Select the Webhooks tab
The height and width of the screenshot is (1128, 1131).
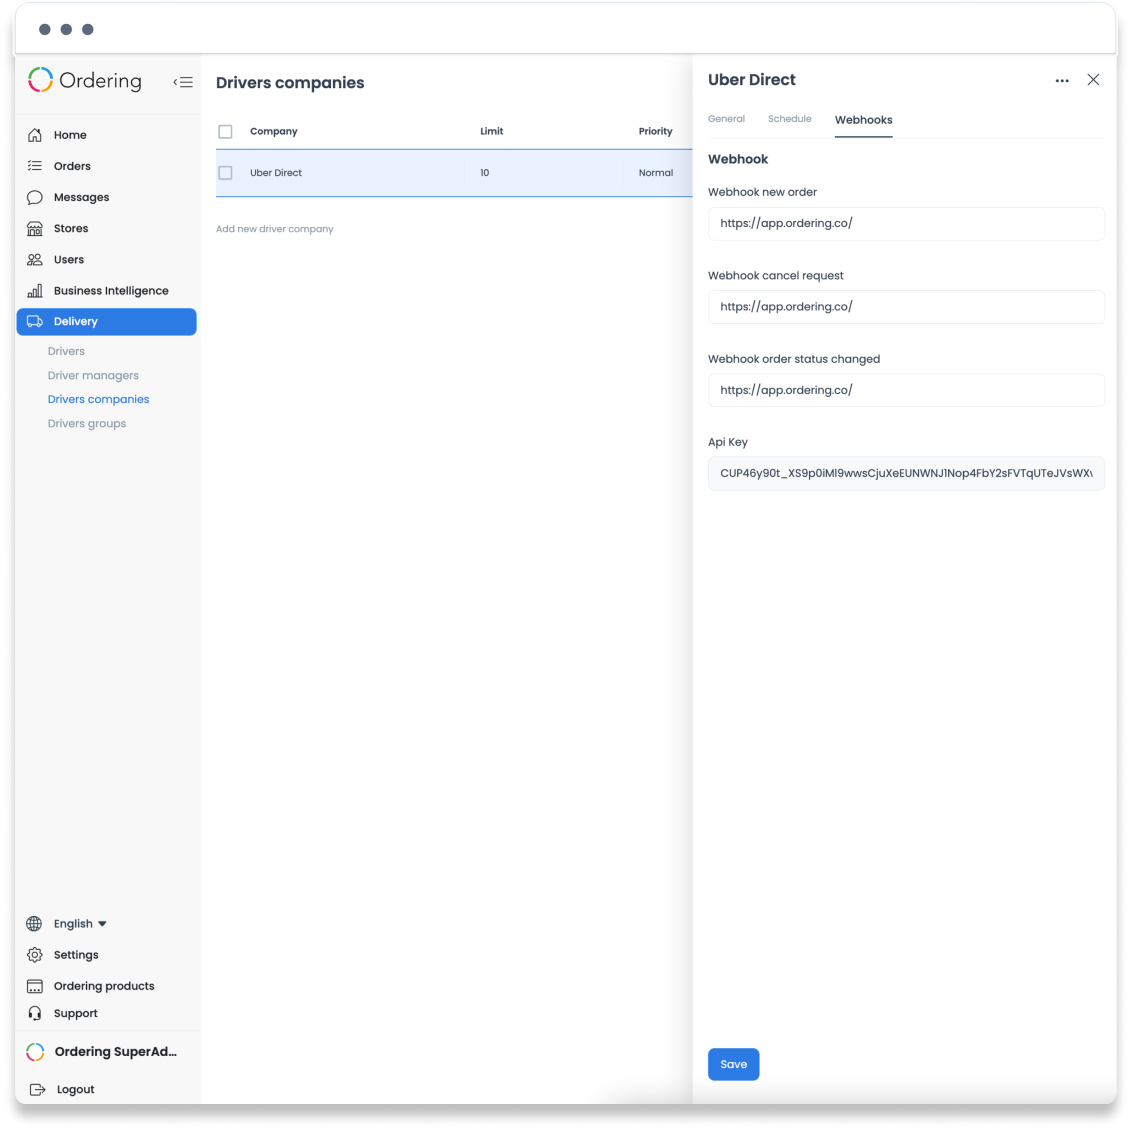point(863,120)
